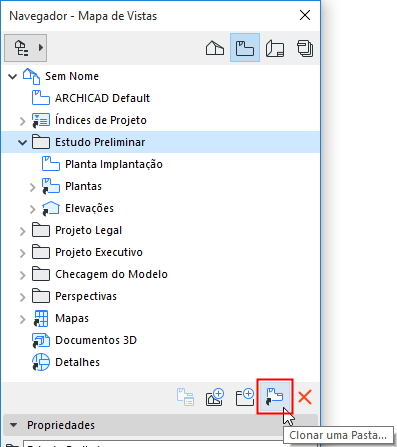Image resolution: width=397 pixels, height=447 pixels.
Task: Select Checagem do Modelo folder
Action: (x=111, y=274)
